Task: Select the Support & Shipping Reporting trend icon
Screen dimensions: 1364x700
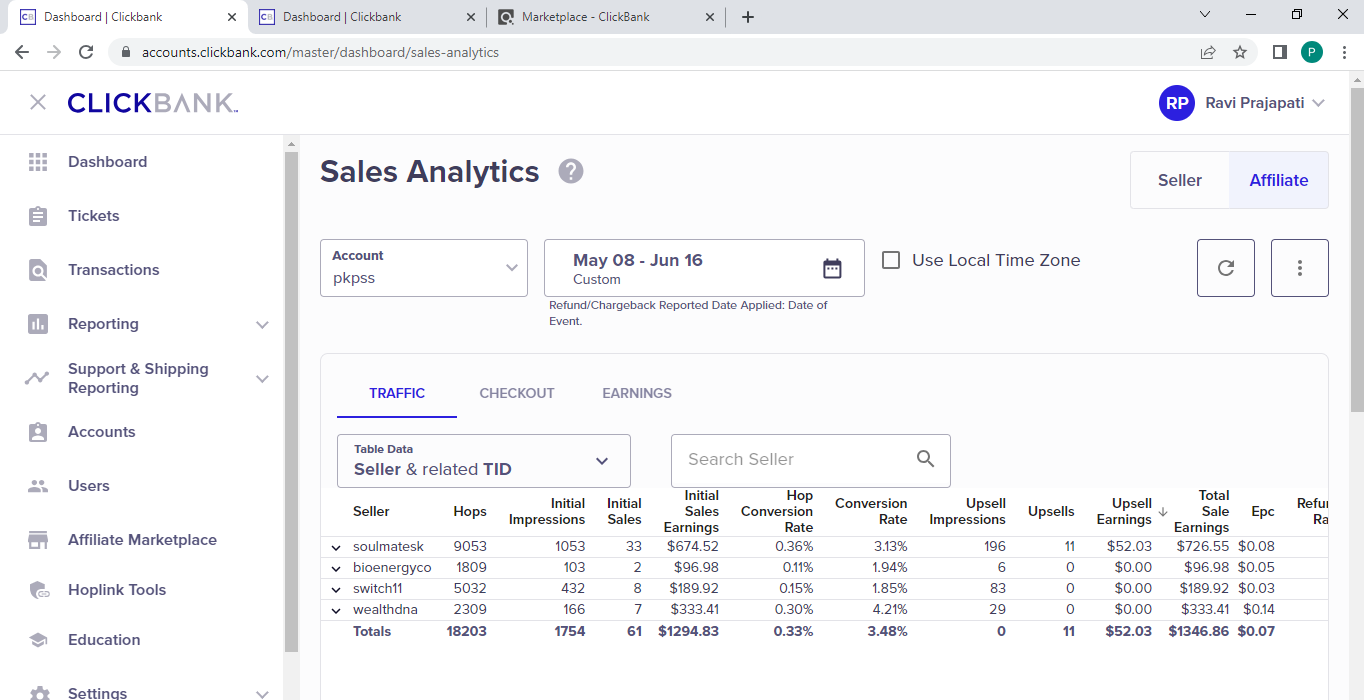Action: 37,378
